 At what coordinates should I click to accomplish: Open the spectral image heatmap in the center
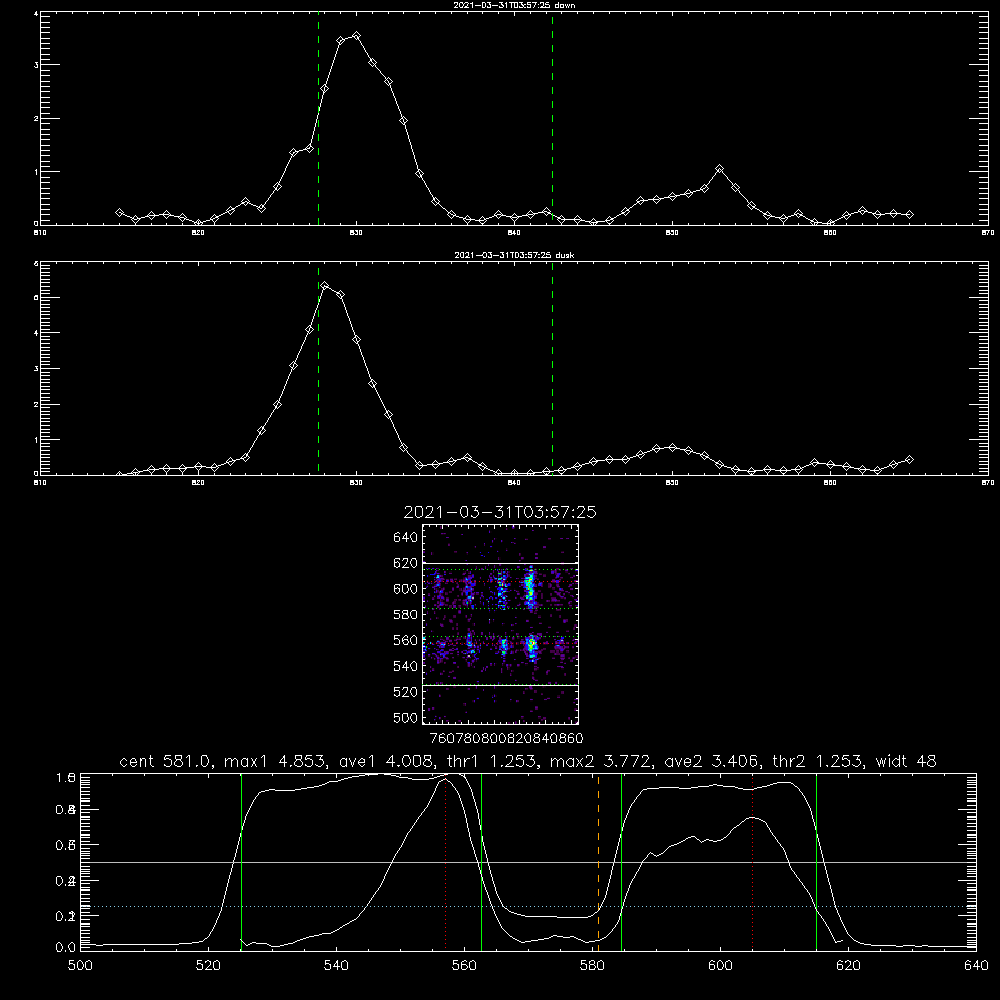(x=501, y=624)
